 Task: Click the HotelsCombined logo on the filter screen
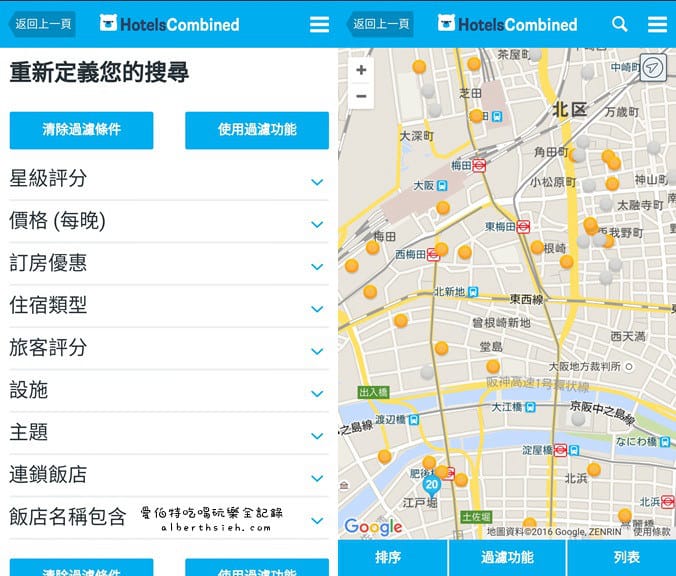[x=169, y=24]
